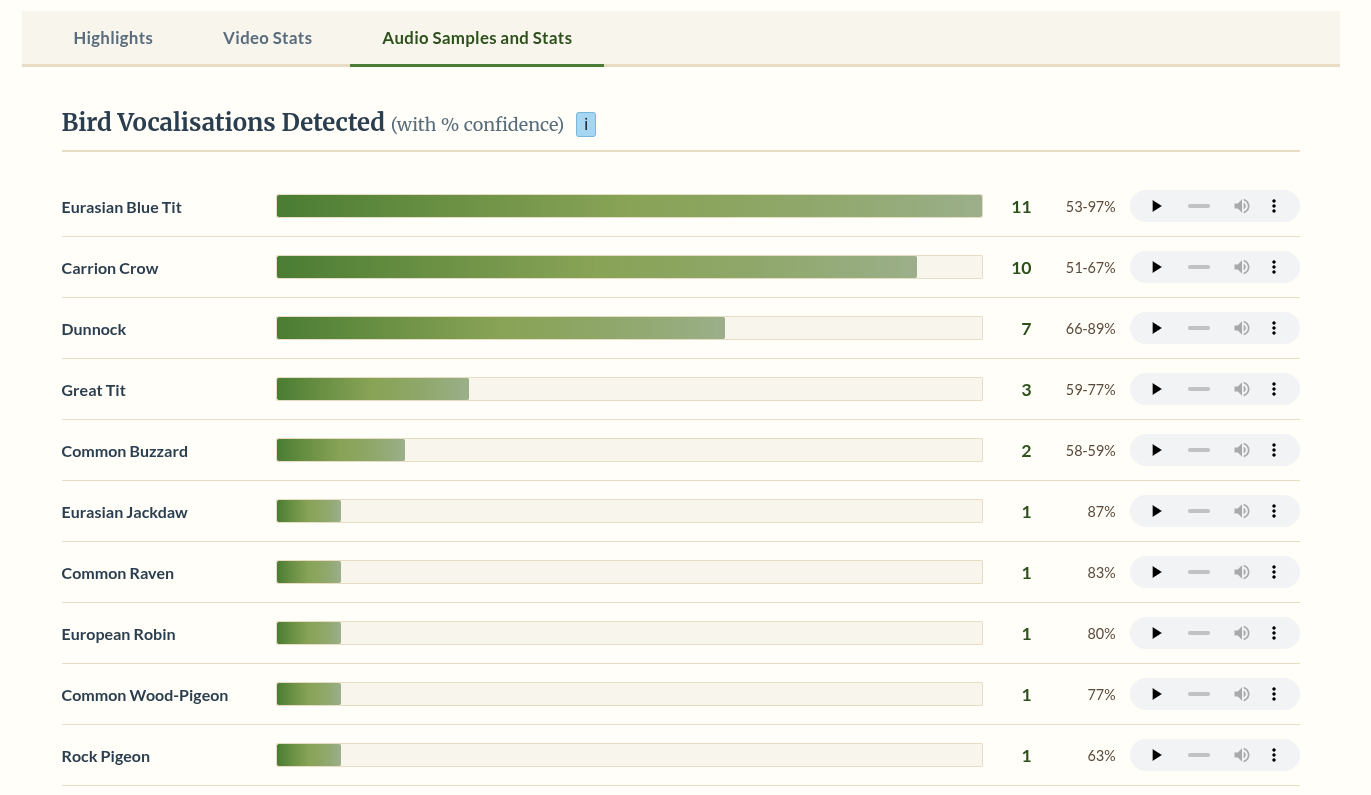This screenshot has width=1371, height=795.
Task: Open more options for Dunnock audio
Action: tap(1274, 328)
